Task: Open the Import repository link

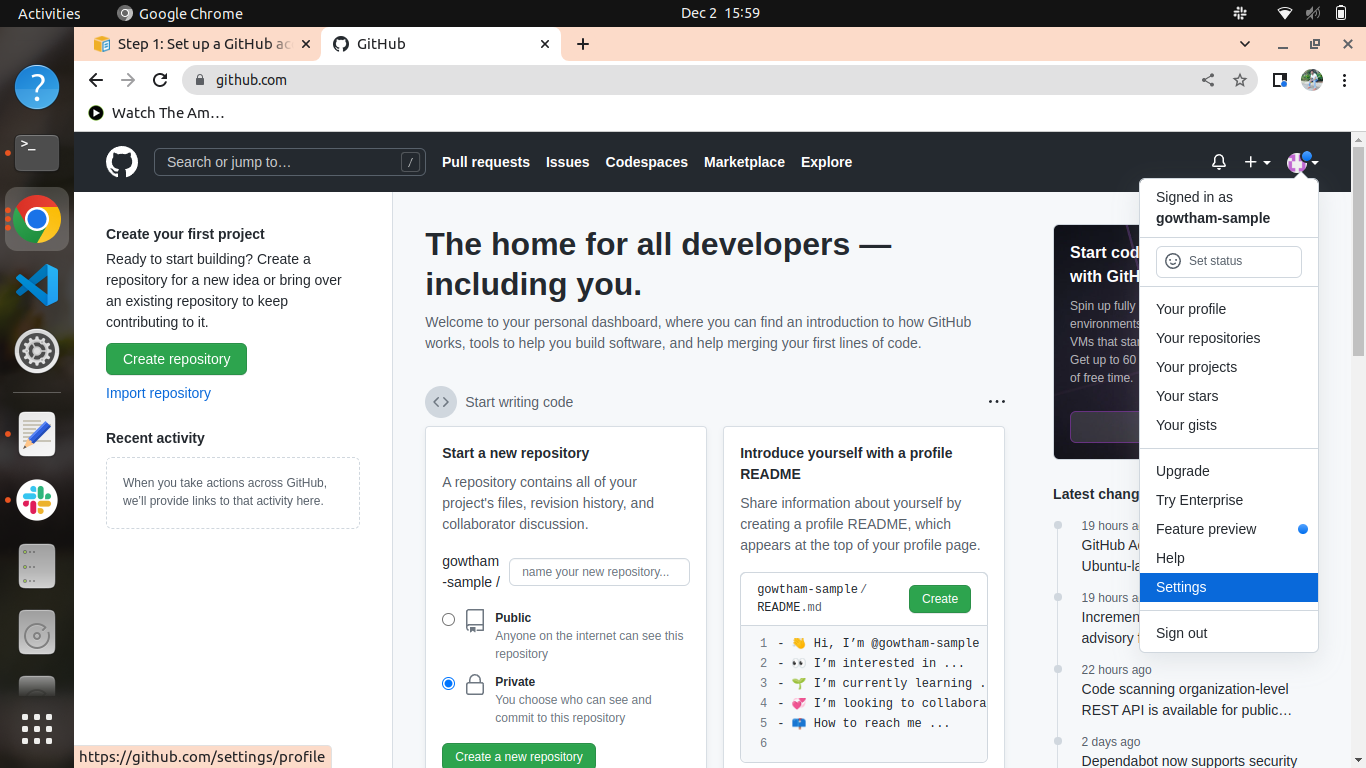Action: (158, 393)
